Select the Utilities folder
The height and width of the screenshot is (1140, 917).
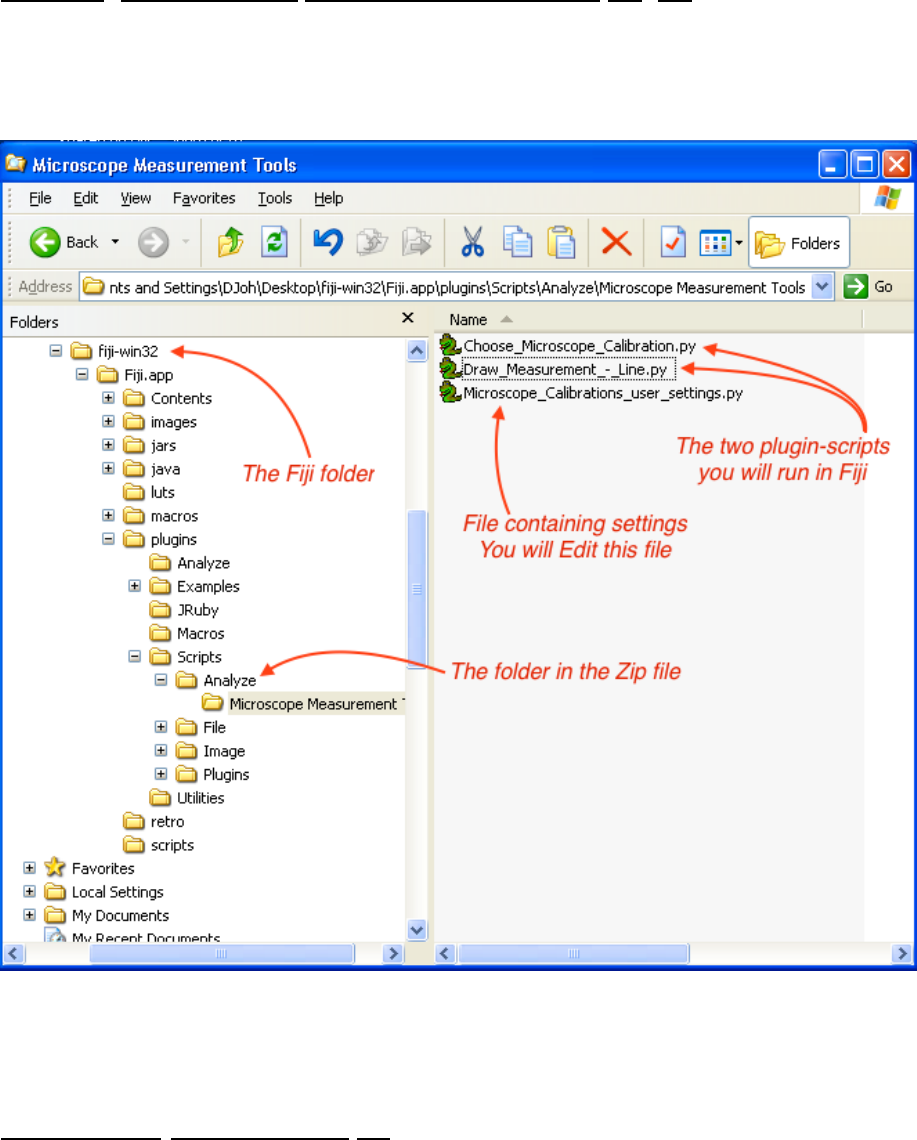(187, 798)
